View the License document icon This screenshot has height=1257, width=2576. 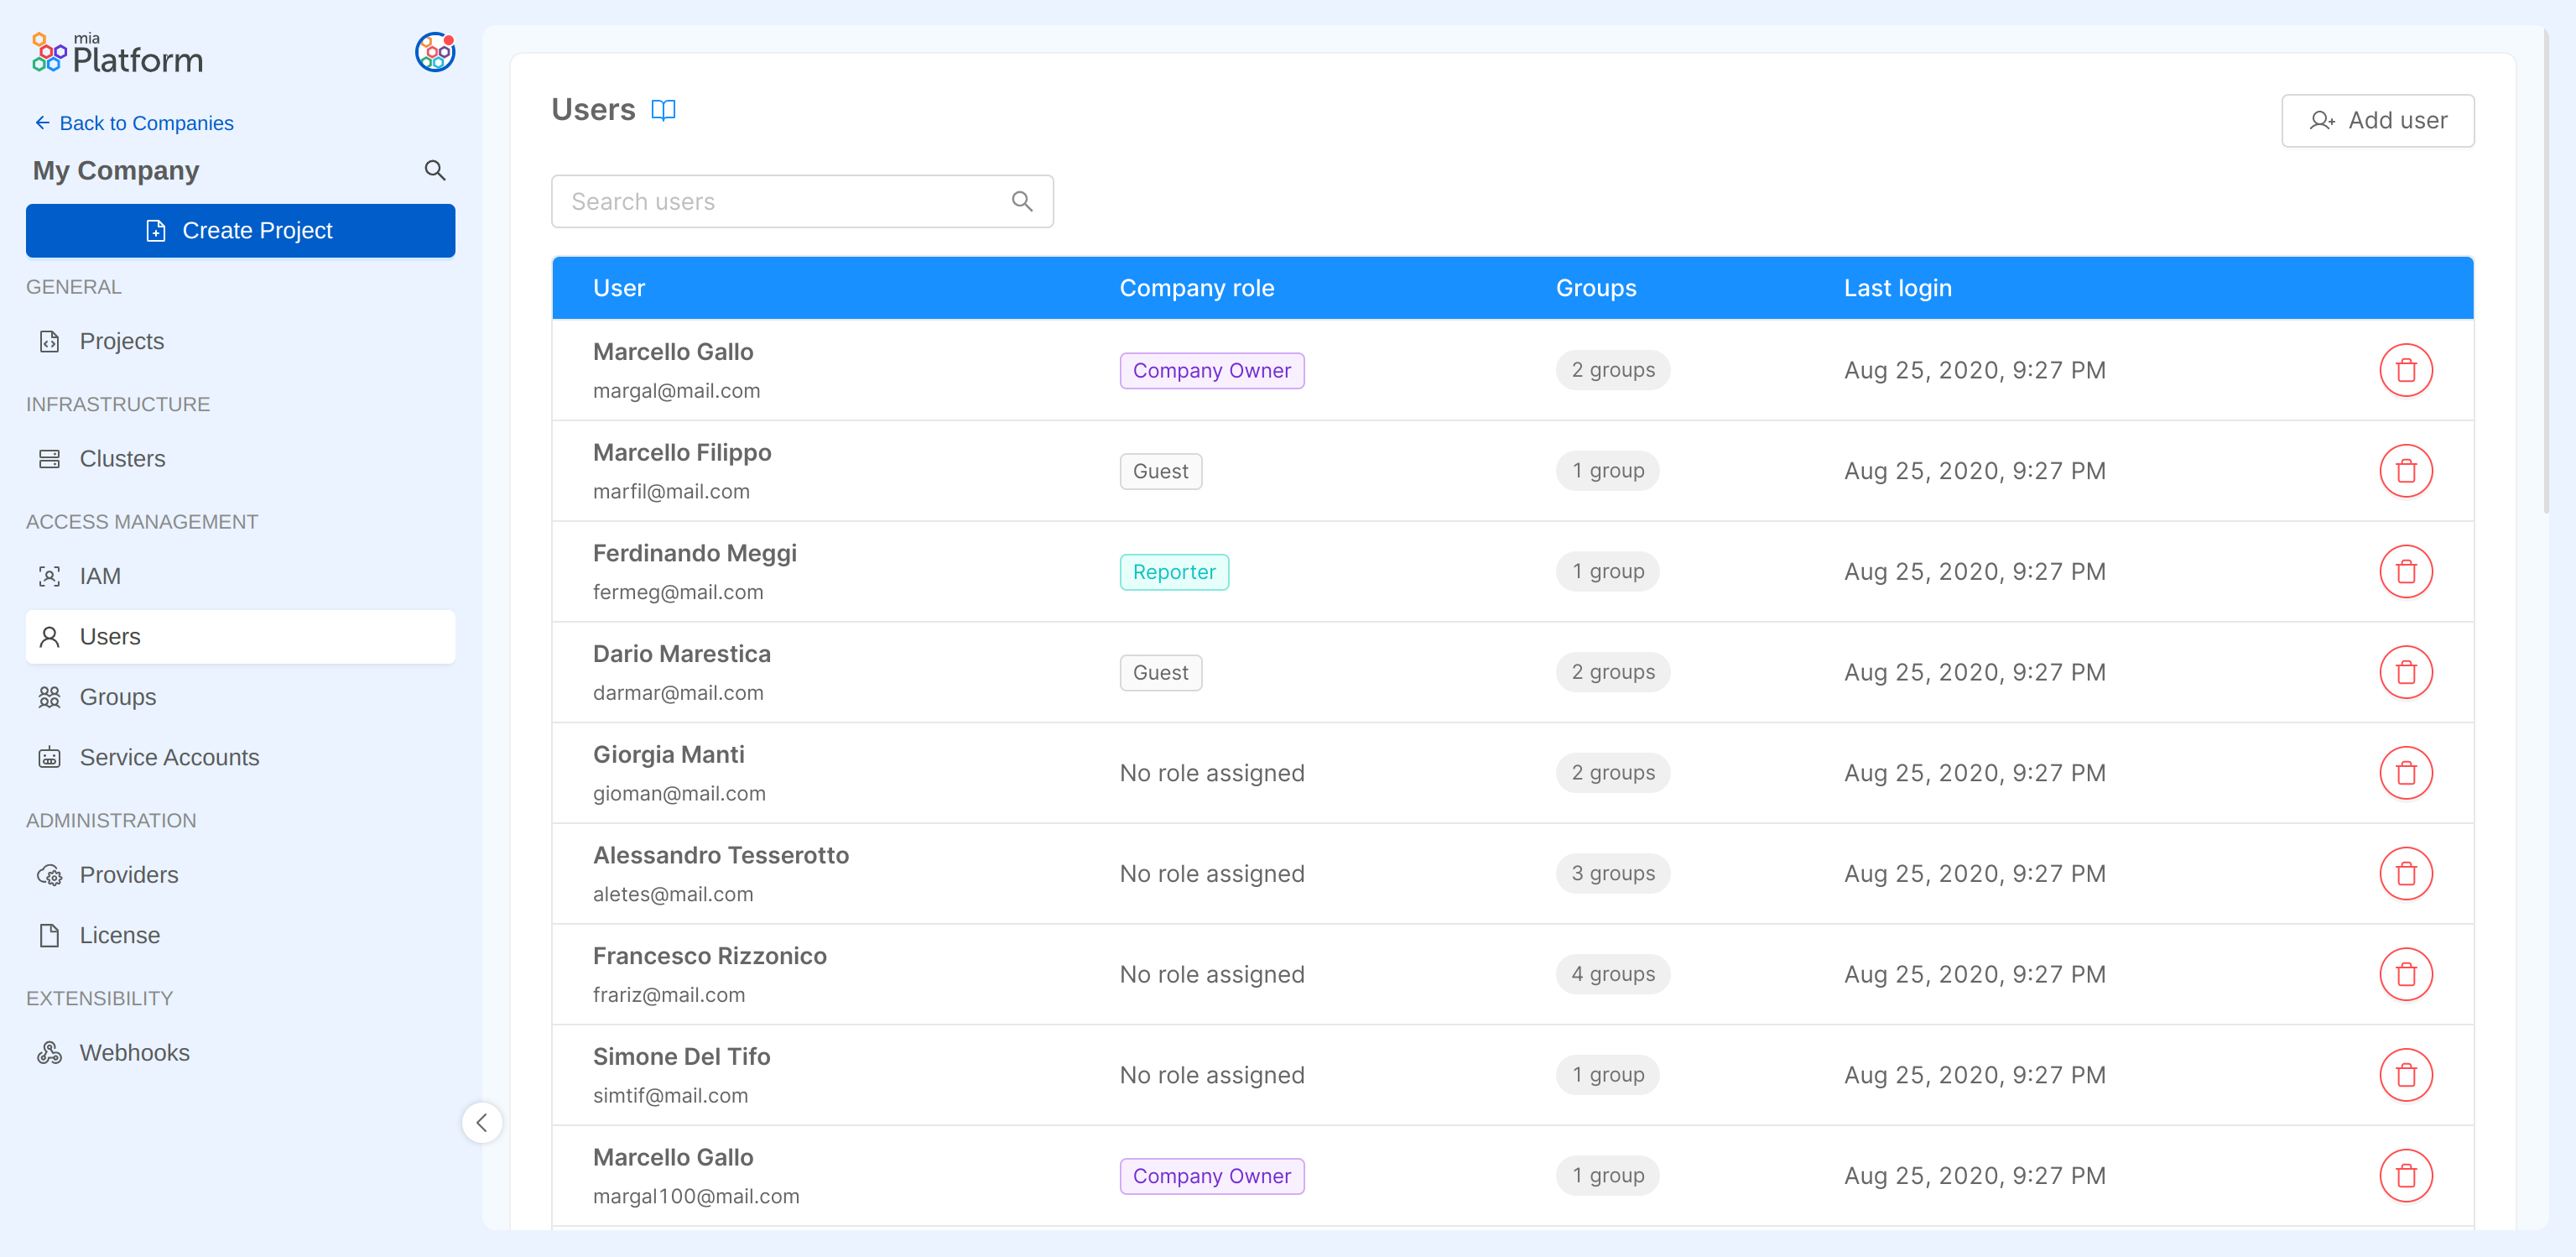pyautogui.click(x=49, y=935)
